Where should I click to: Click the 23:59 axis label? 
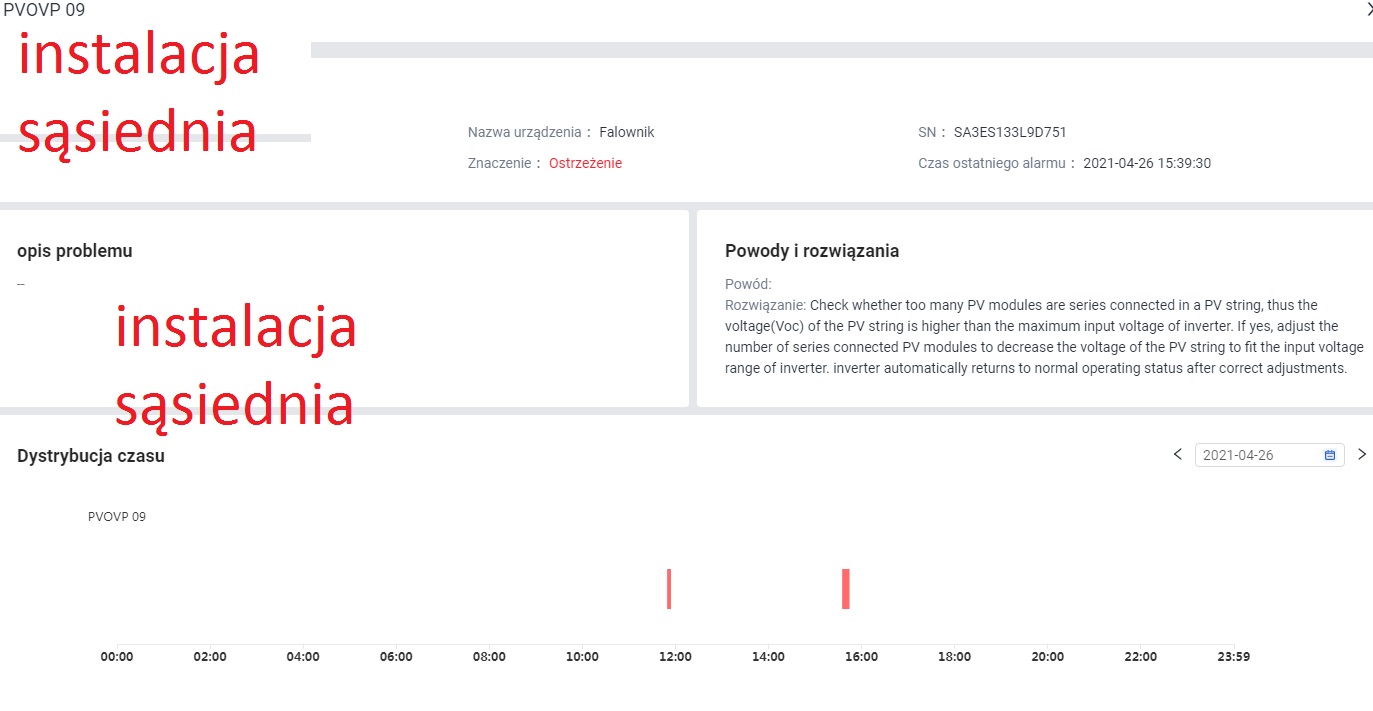(1233, 657)
